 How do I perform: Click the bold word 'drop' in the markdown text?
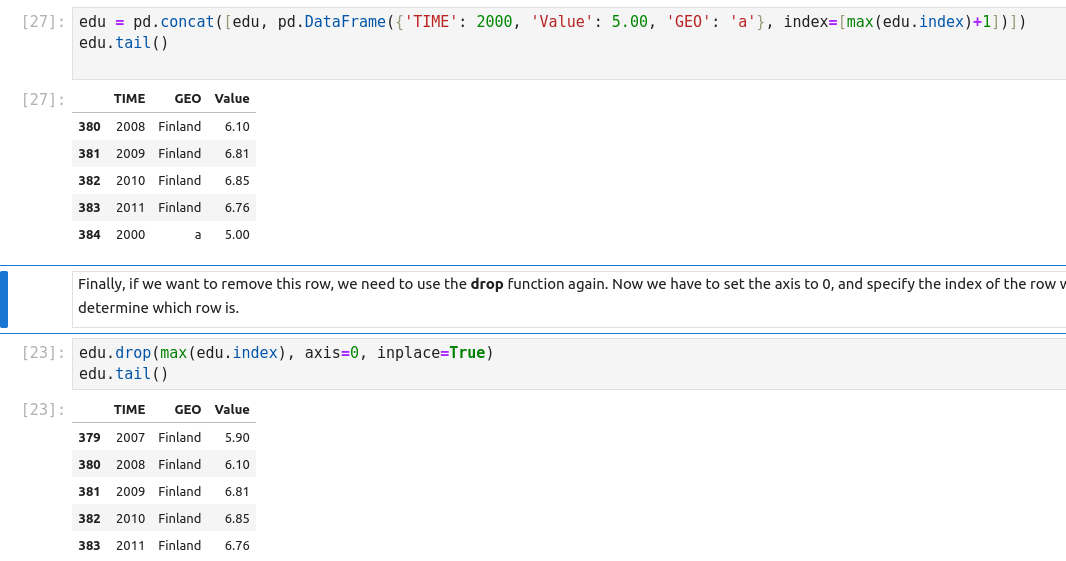(487, 284)
